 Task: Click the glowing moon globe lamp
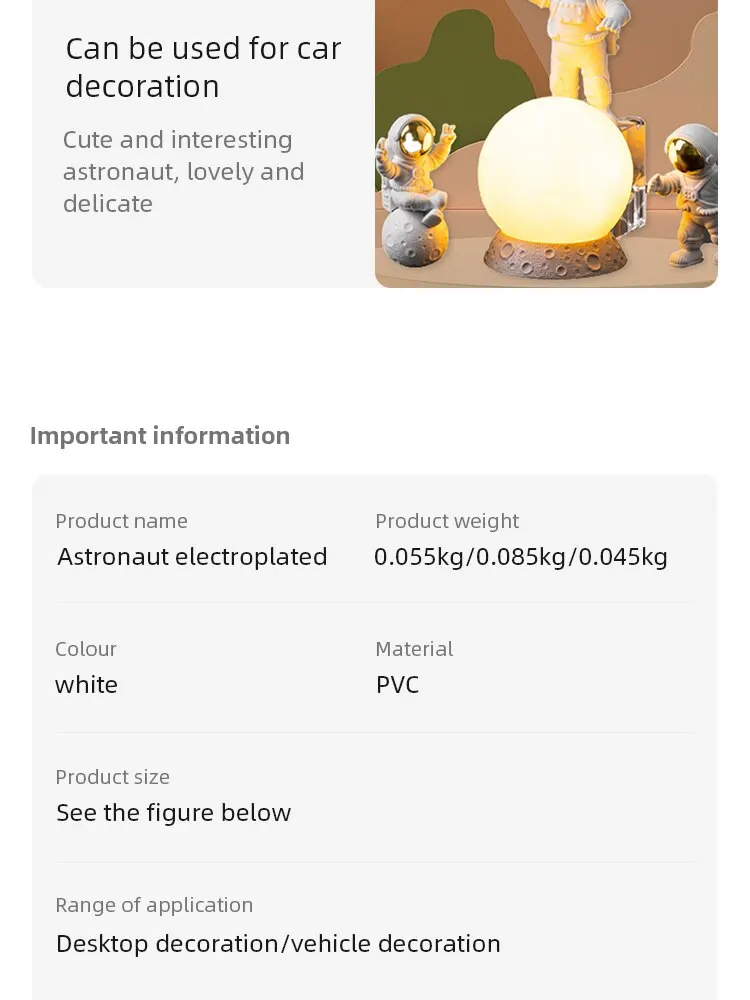(x=554, y=188)
